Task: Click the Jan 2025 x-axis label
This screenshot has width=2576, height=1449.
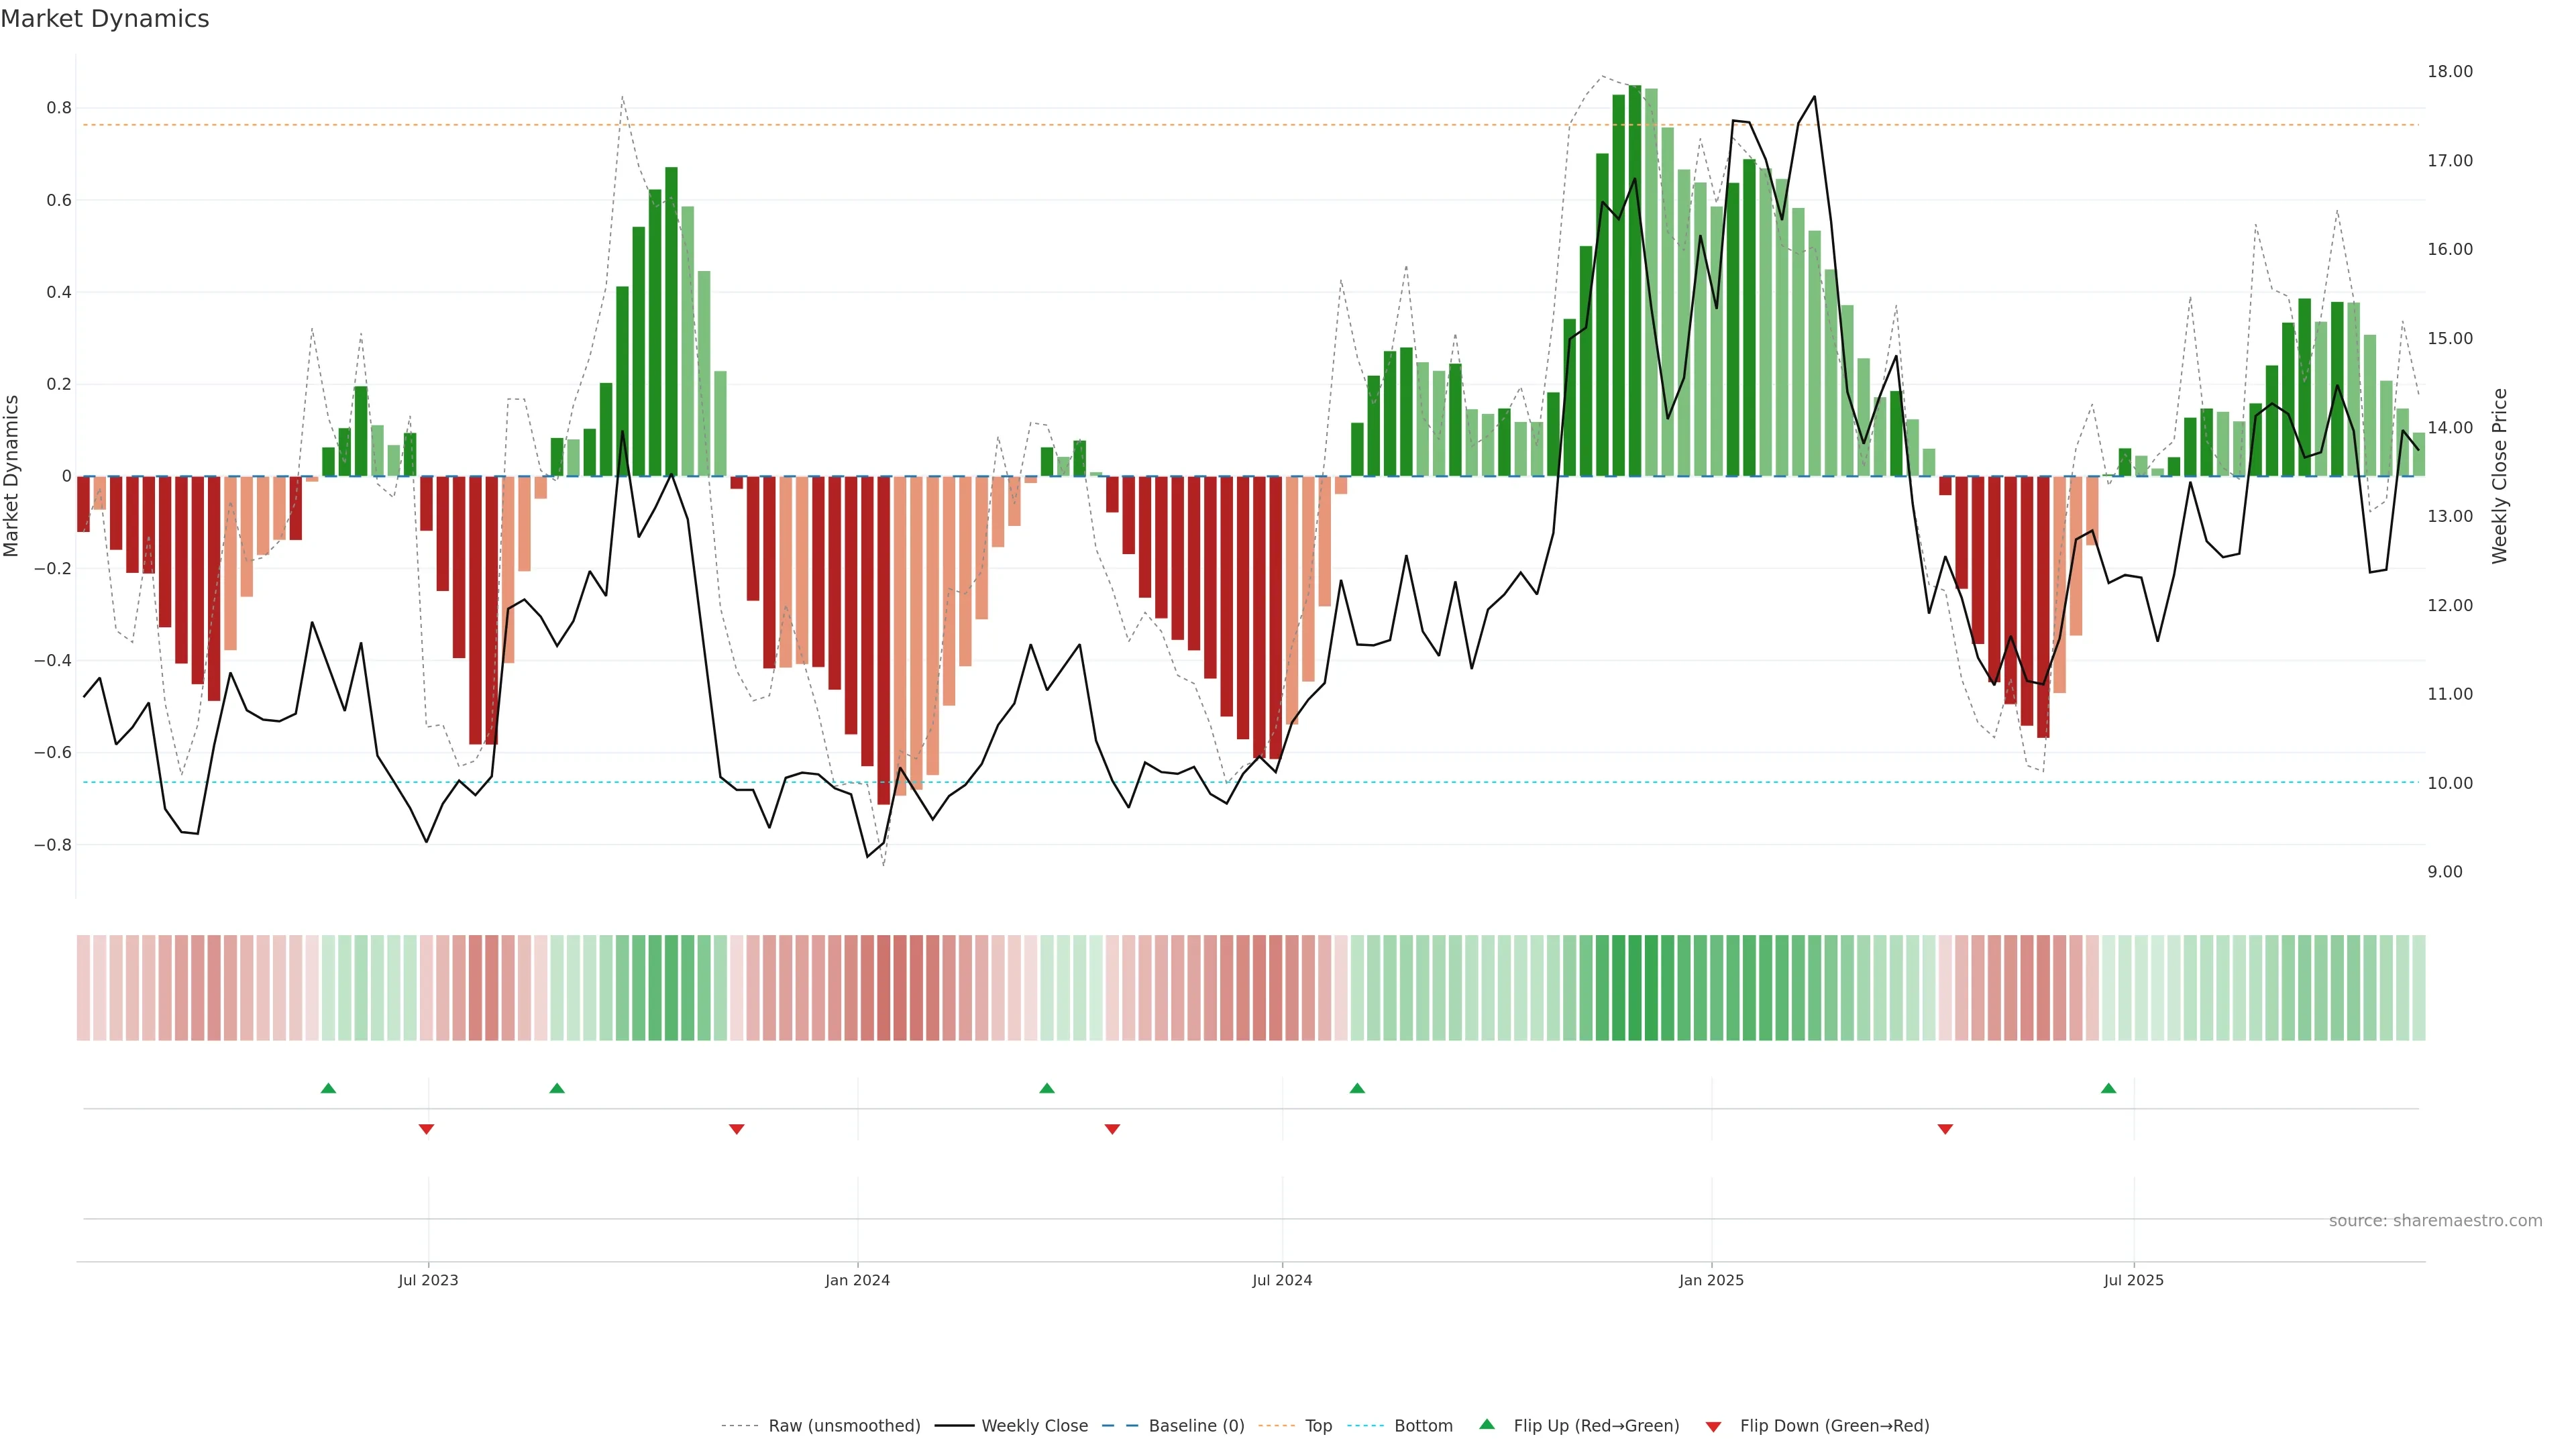Action: pyautogui.click(x=1711, y=1280)
